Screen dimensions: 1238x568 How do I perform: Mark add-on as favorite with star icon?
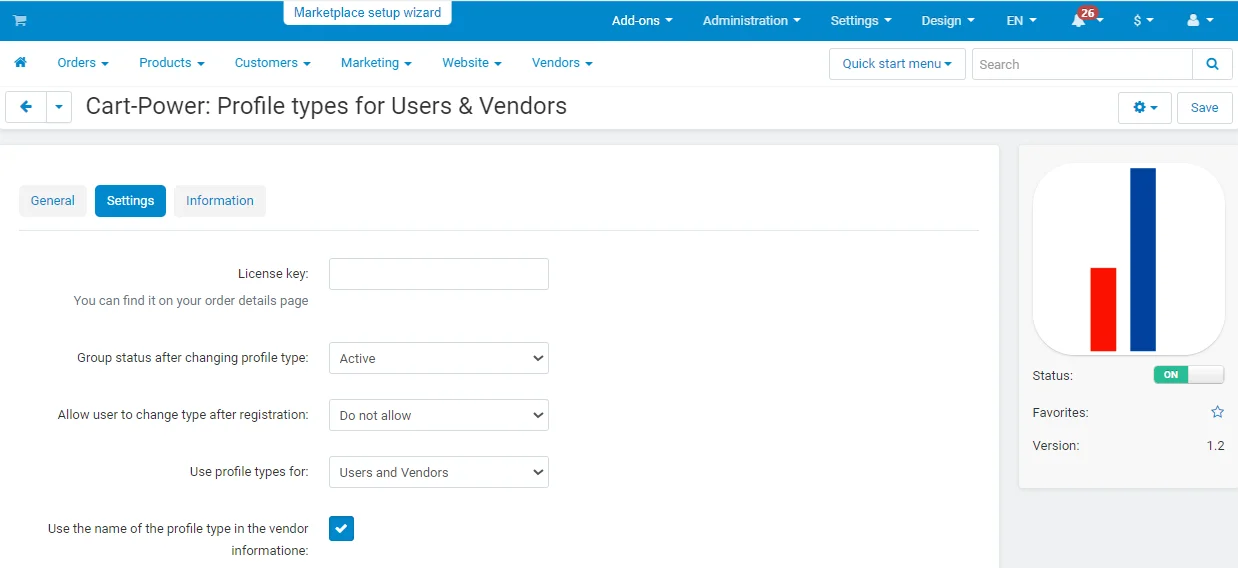pyautogui.click(x=1217, y=412)
